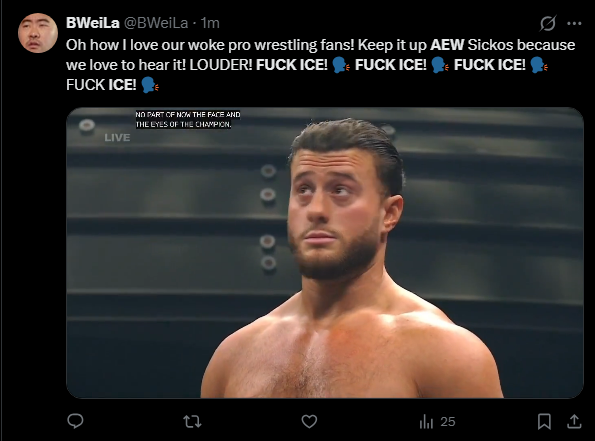Screen dimensions: 595x441
Task: Open the tweet via 1m timestamp
Action: tap(210, 23)
